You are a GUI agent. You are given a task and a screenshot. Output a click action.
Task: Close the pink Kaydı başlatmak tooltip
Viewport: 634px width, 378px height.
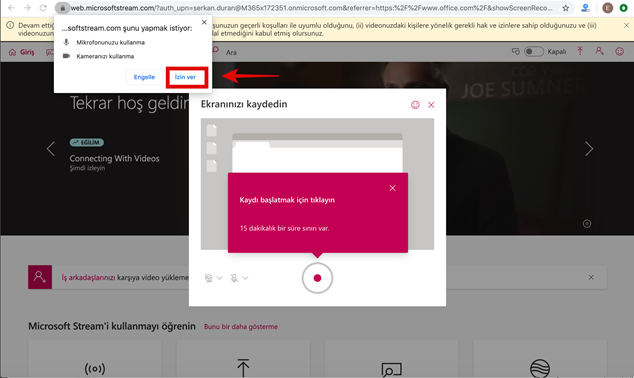(392, 188)
